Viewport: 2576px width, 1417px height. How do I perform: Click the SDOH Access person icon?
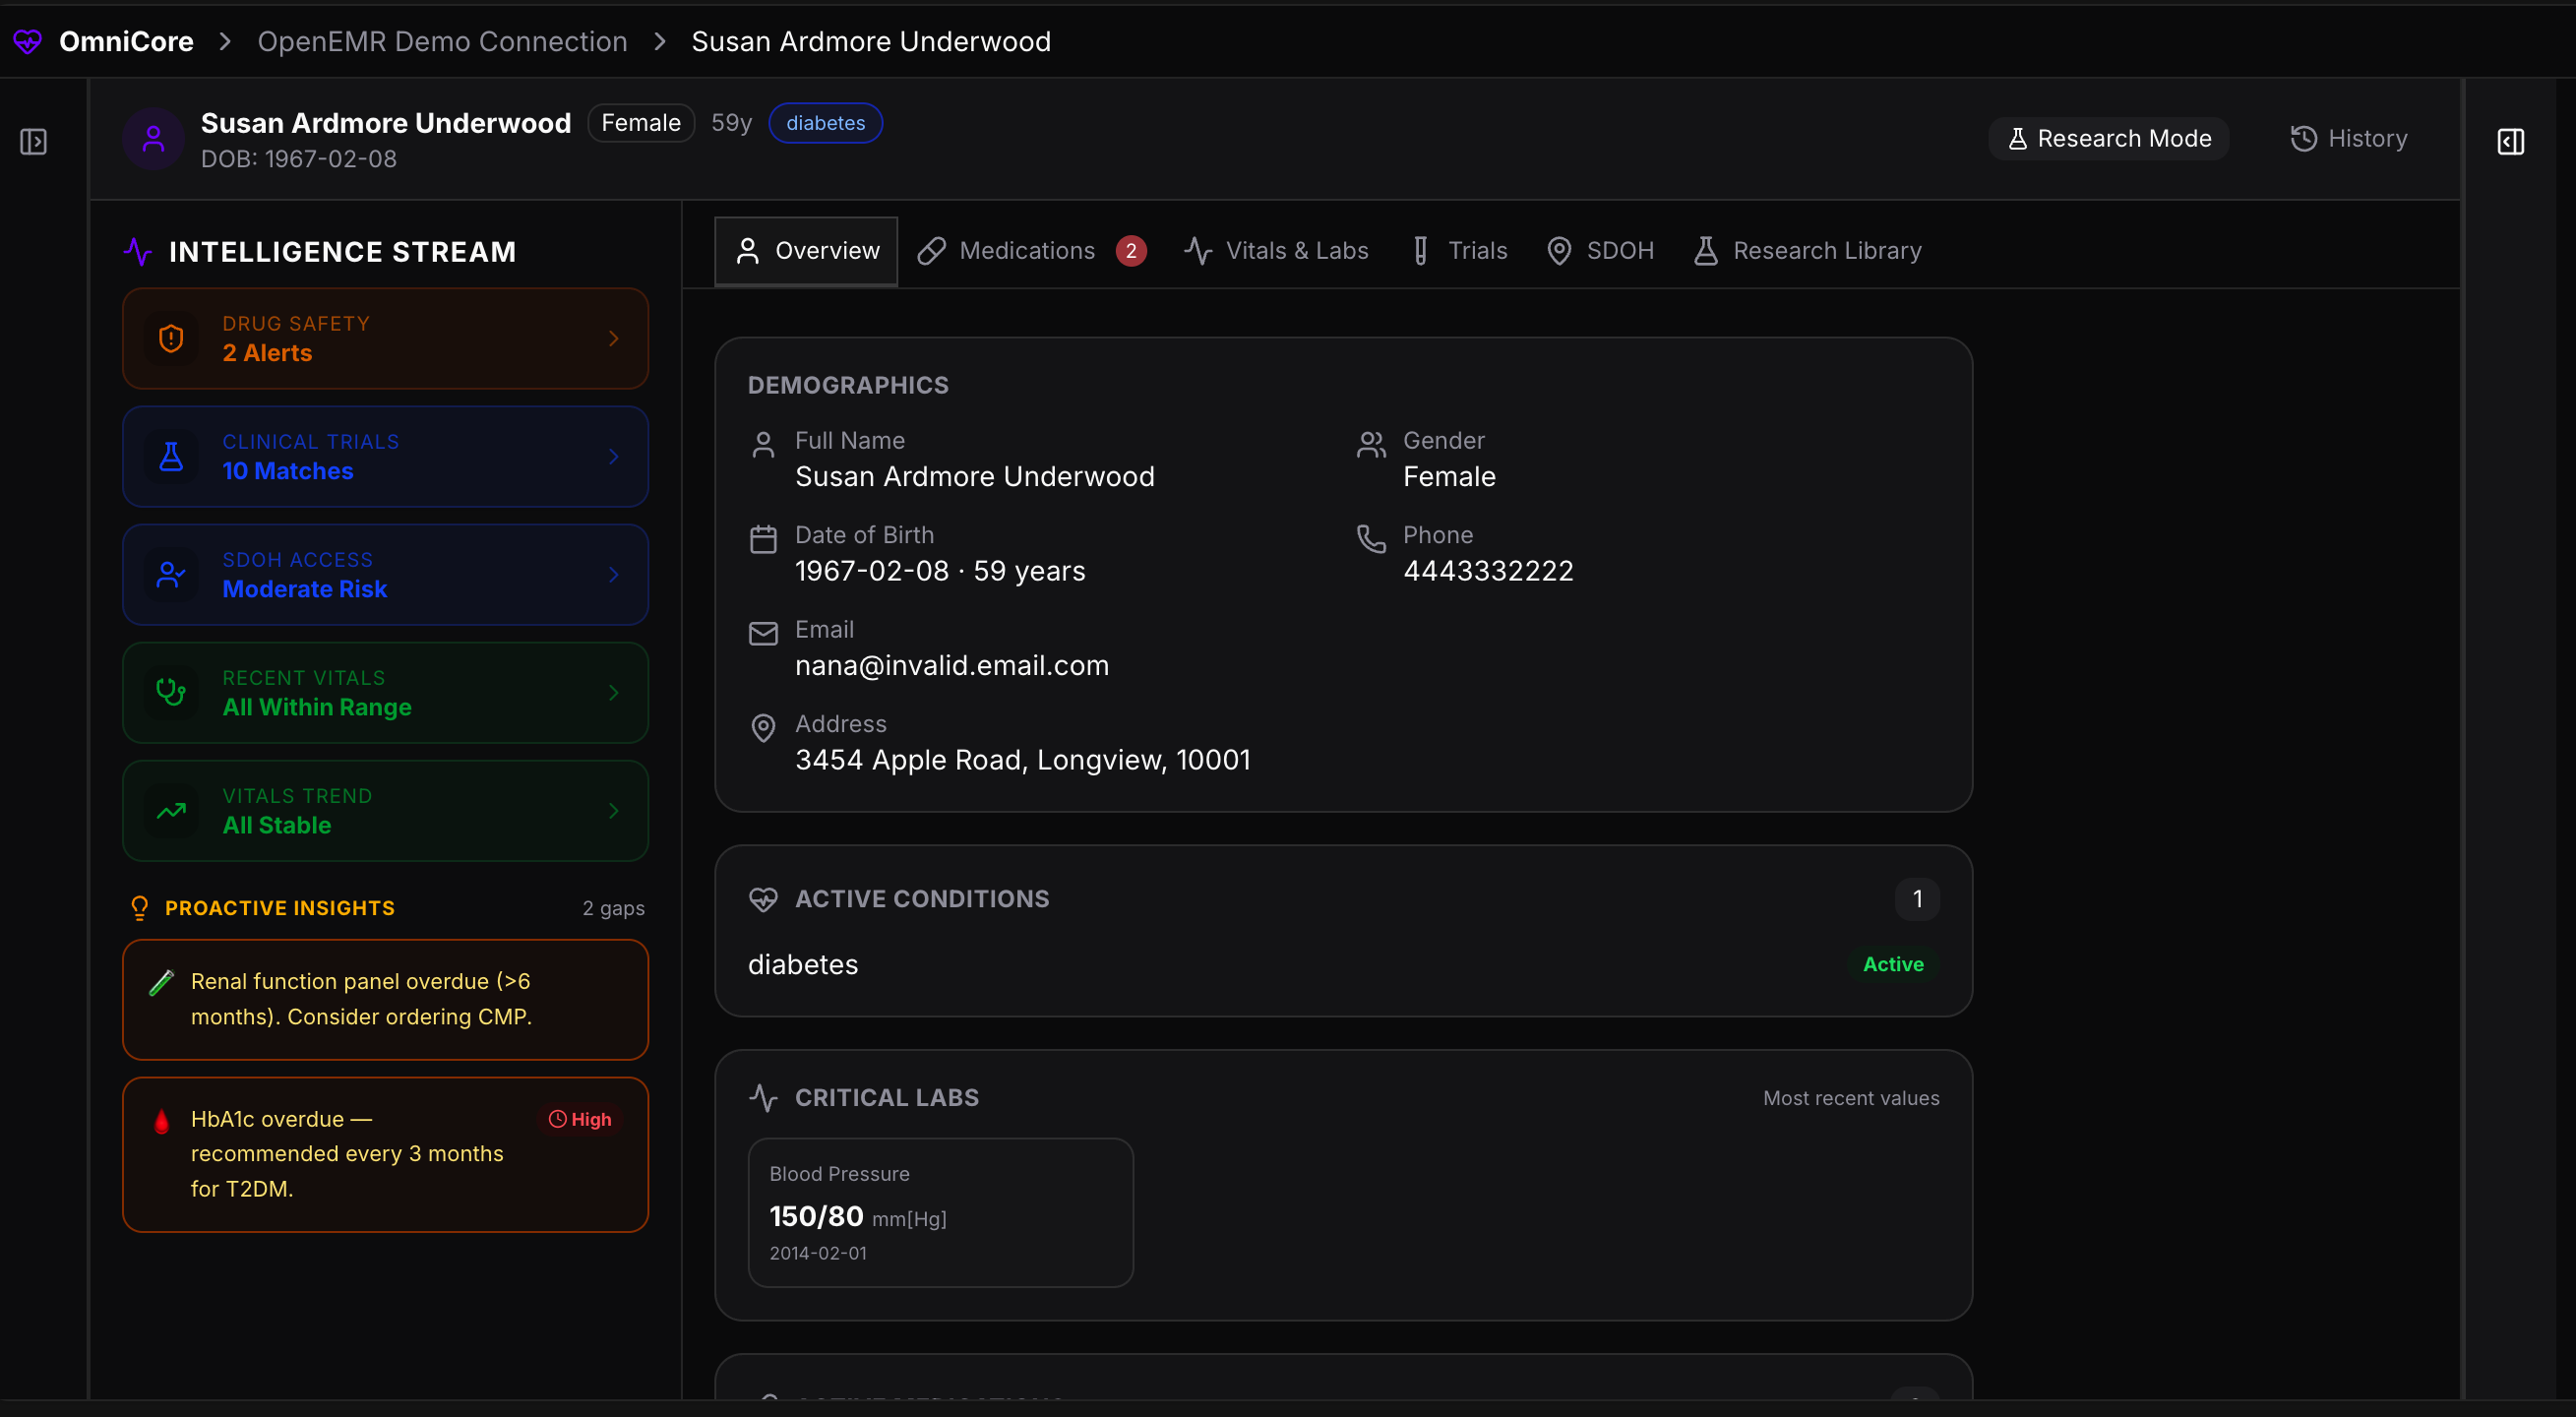[171, 575]
